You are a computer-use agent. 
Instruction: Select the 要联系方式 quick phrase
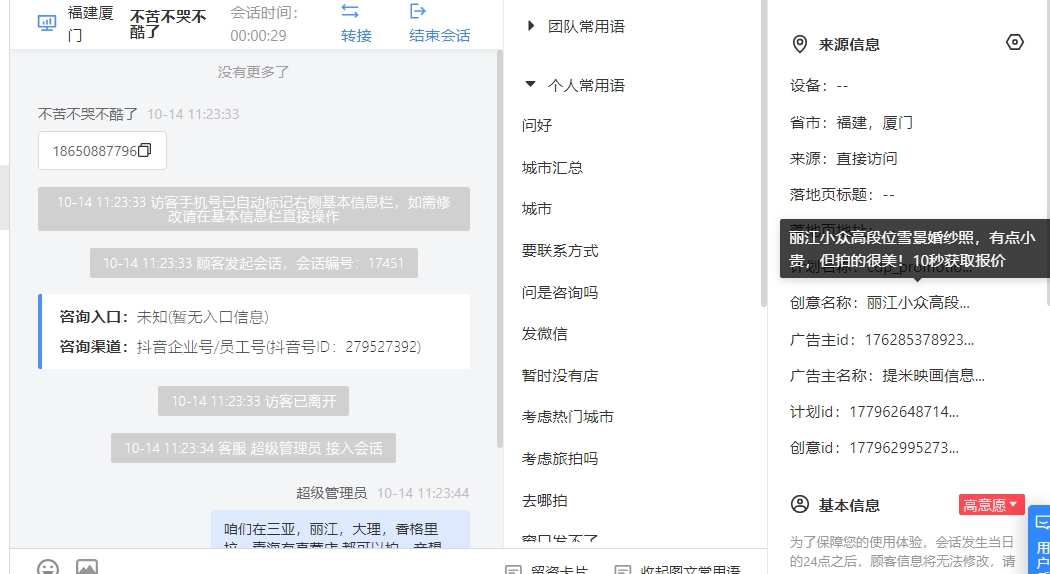[x=560, y=250]
